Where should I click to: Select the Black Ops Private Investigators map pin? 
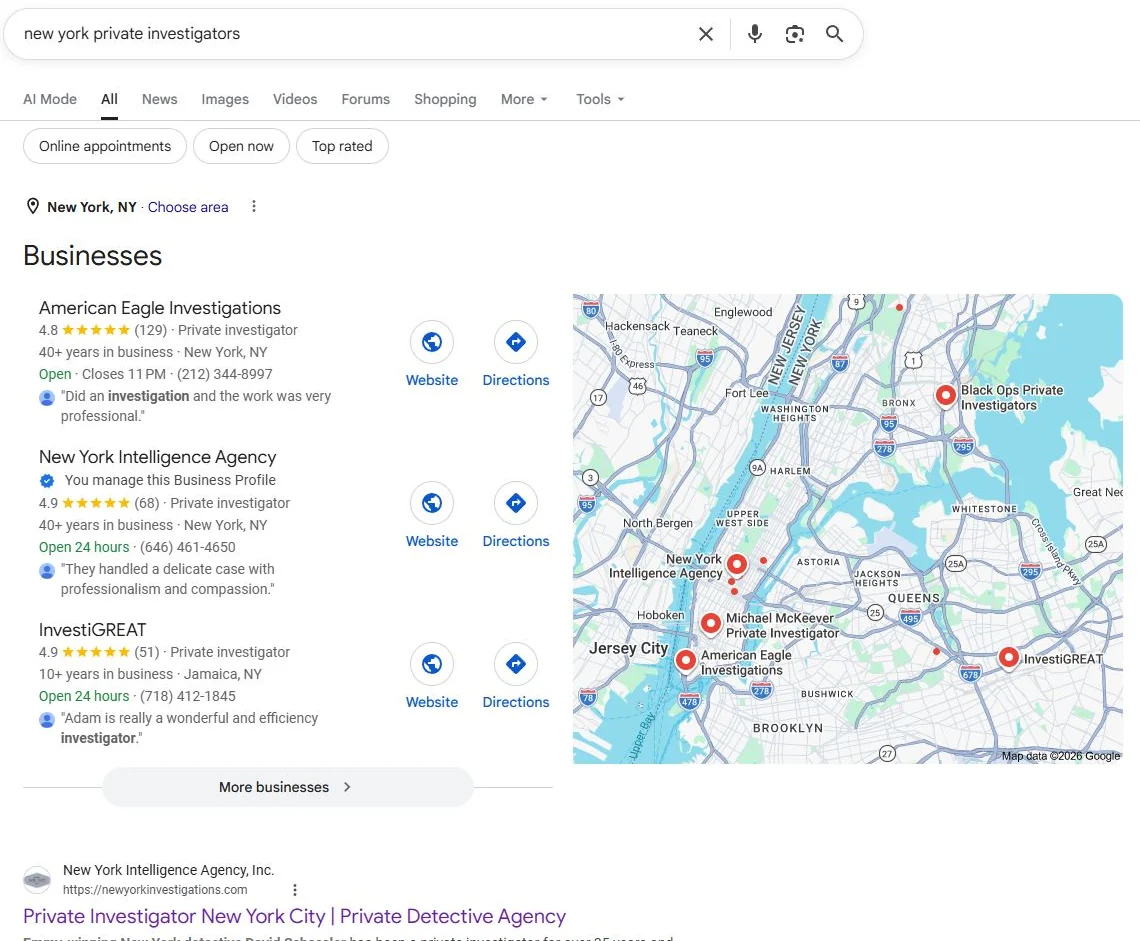tap(945, 396)
